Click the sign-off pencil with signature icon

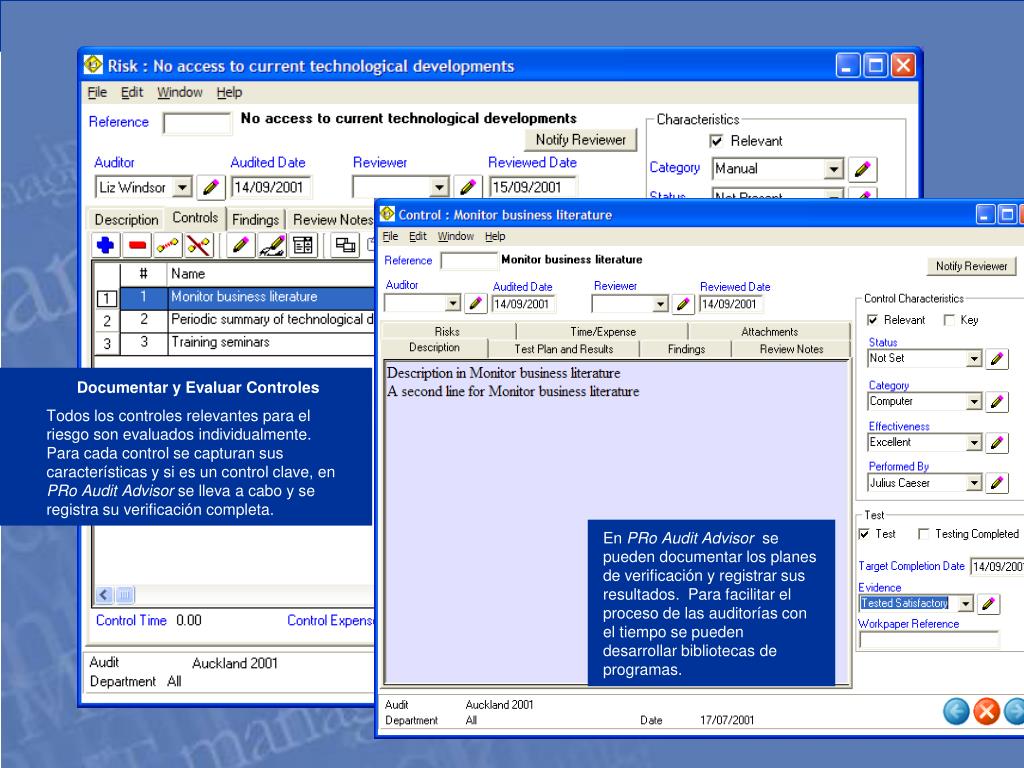(x=272, y=246)
